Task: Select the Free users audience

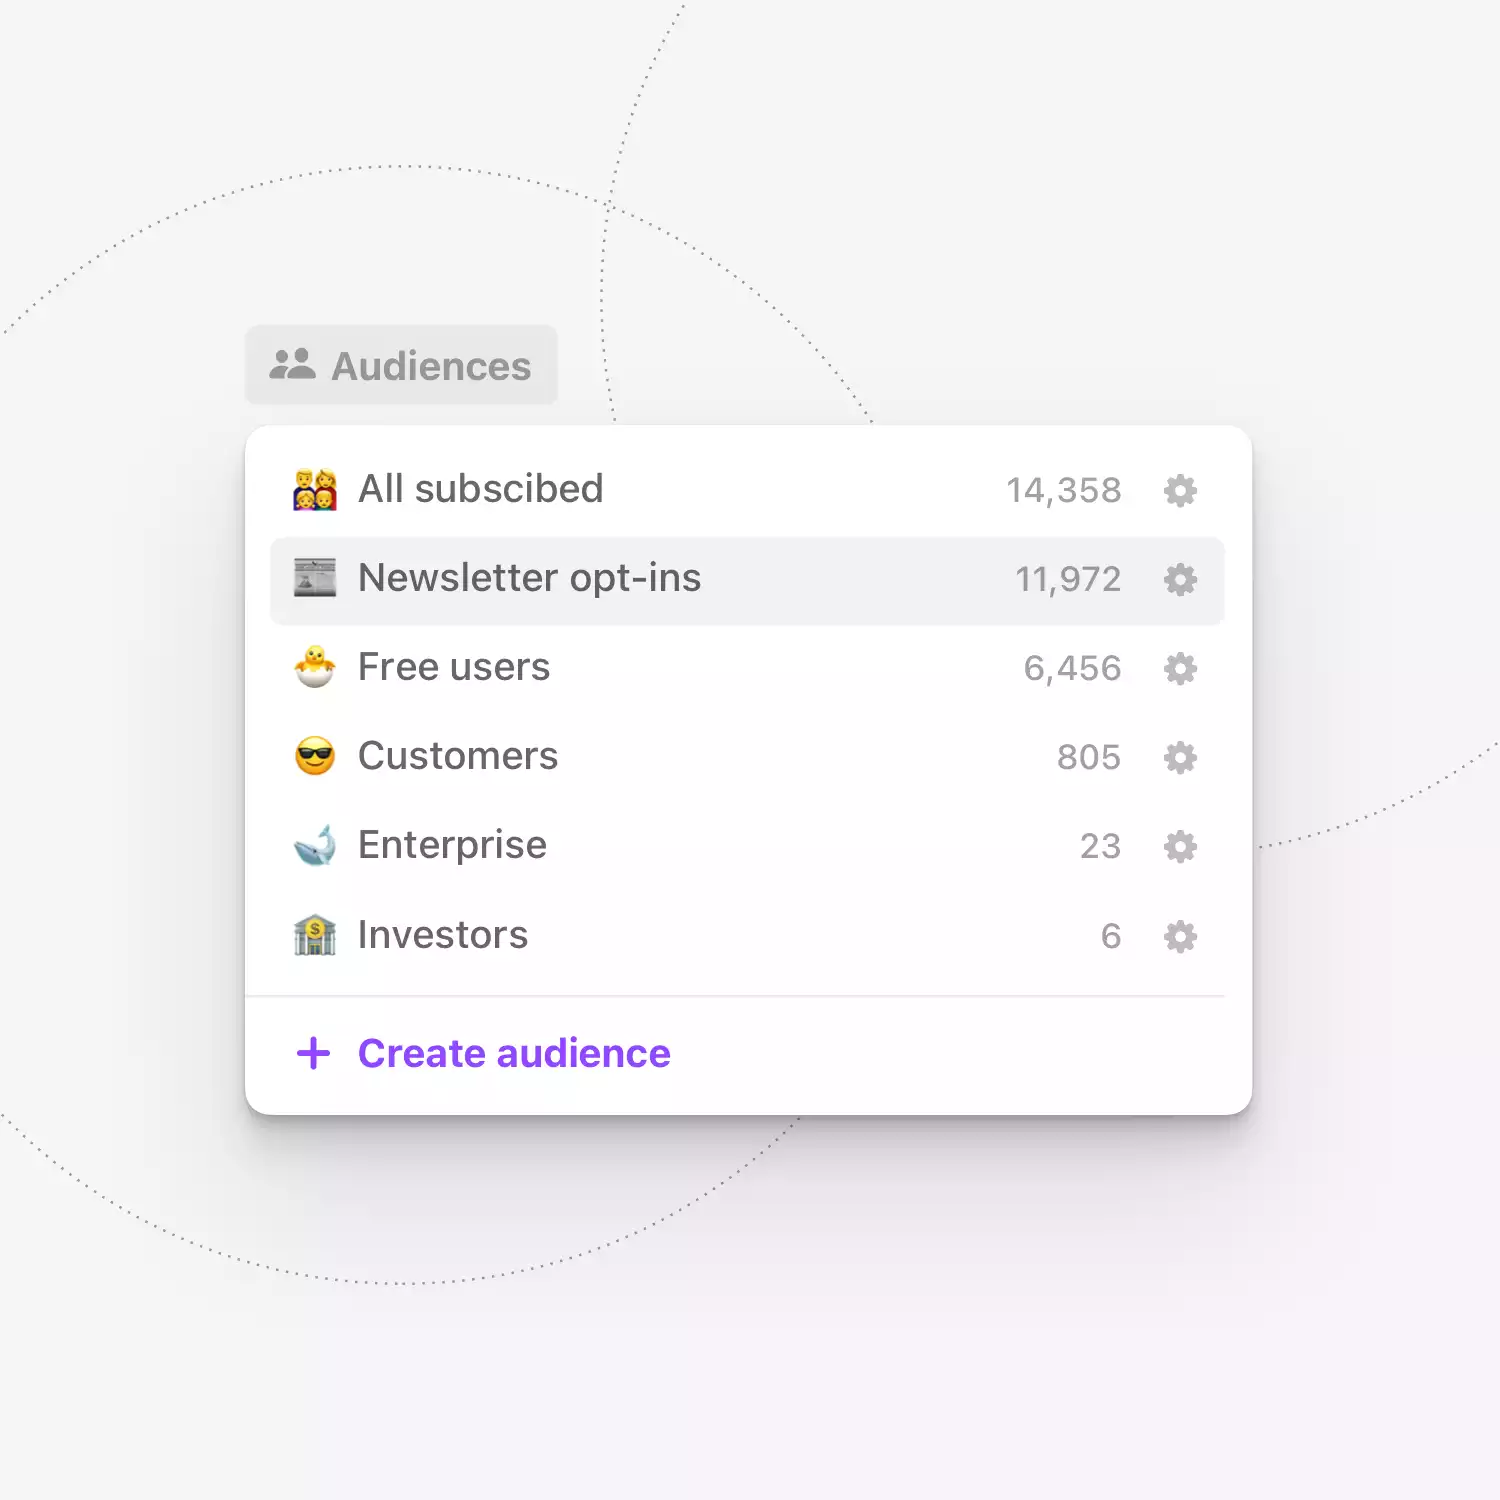Action: [x=747, y=668]
